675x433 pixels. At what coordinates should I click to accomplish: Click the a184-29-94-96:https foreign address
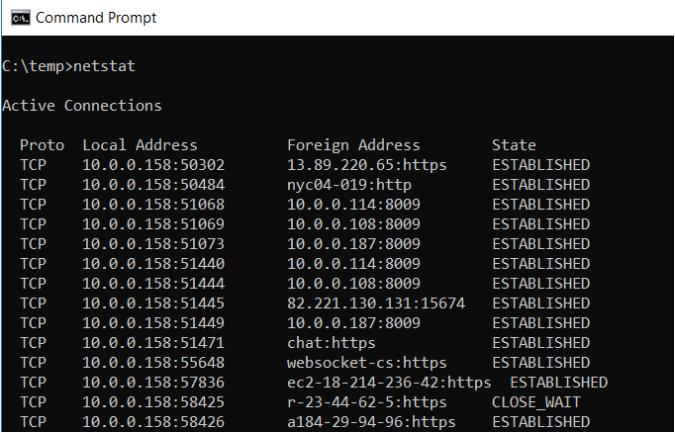pyautogui.click(x=371, y=422)
